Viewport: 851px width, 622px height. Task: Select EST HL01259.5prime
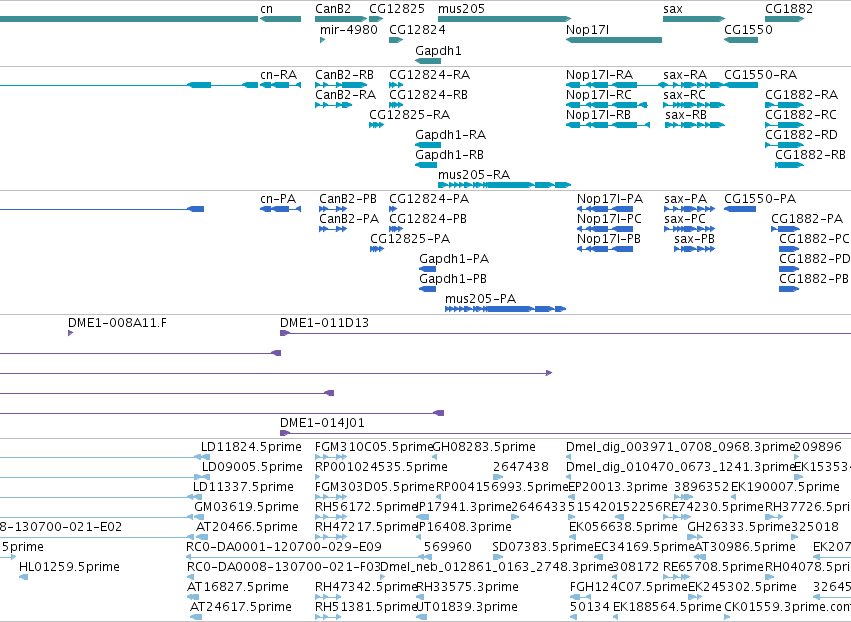pyautogui.click(x=69, y=567)
